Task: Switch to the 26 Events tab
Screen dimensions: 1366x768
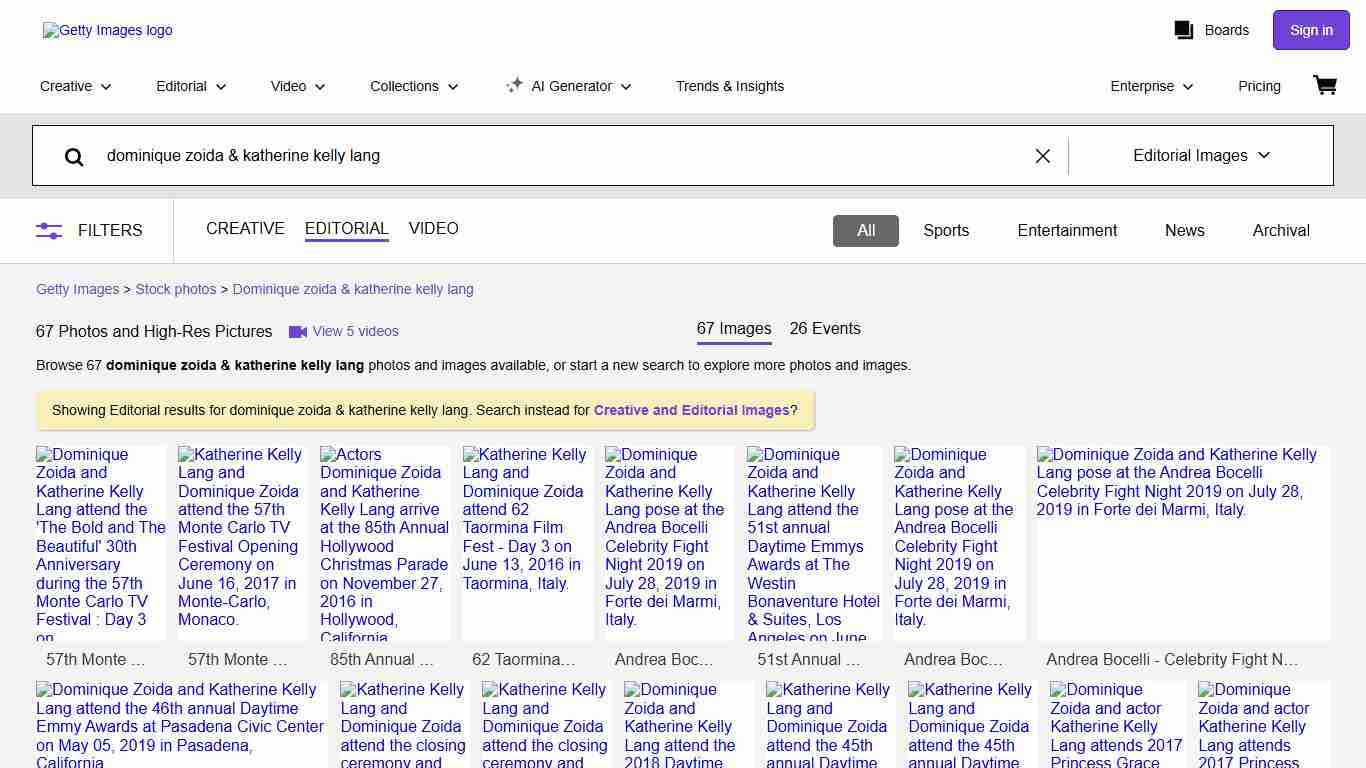Action: pyautogui.click(x=824, y=329)
